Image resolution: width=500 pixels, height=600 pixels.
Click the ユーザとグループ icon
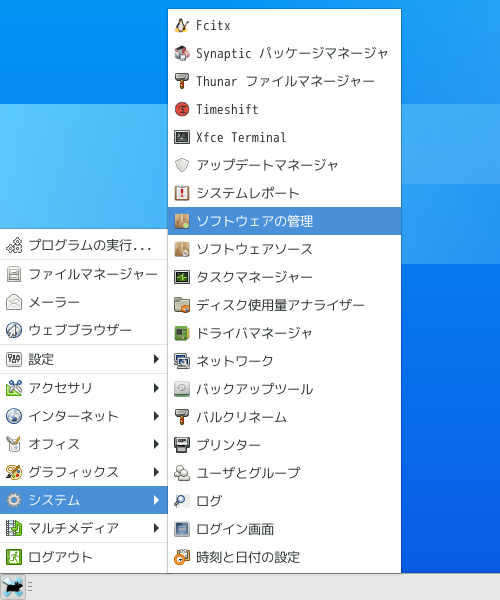(x=182, y=473)
